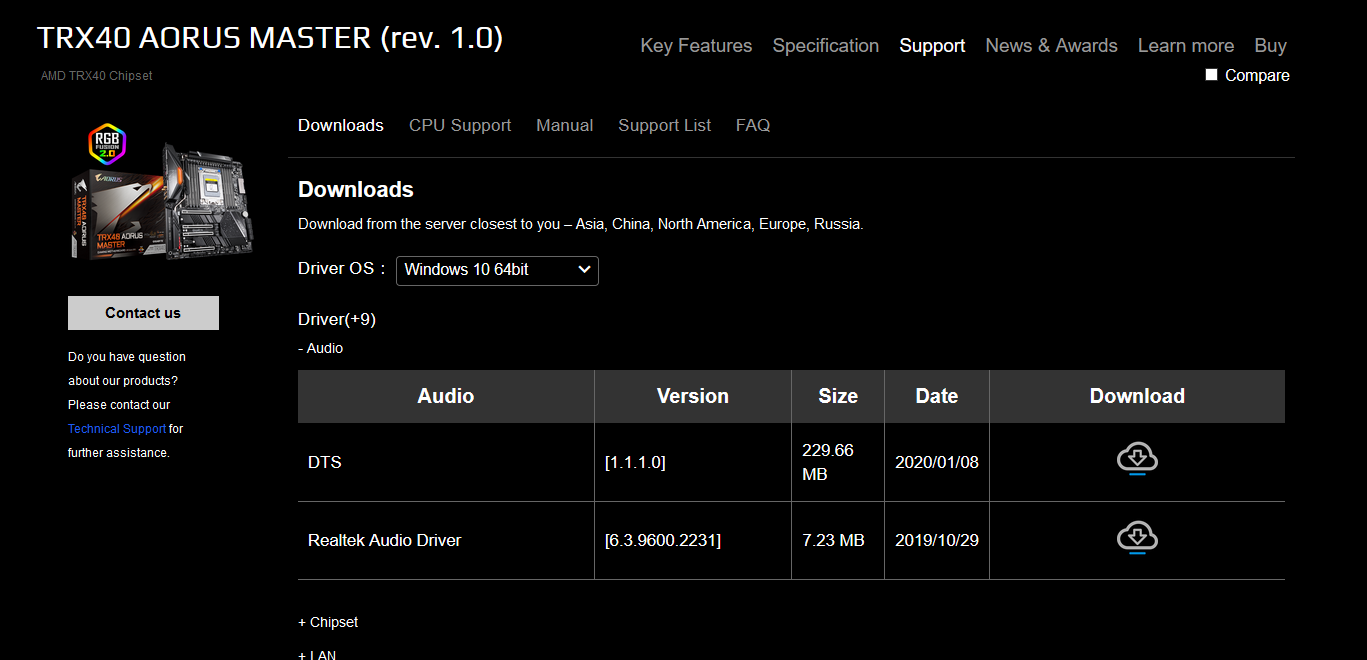Go to the Specification page
1367x660 pixels.
(x=826, y=46)
